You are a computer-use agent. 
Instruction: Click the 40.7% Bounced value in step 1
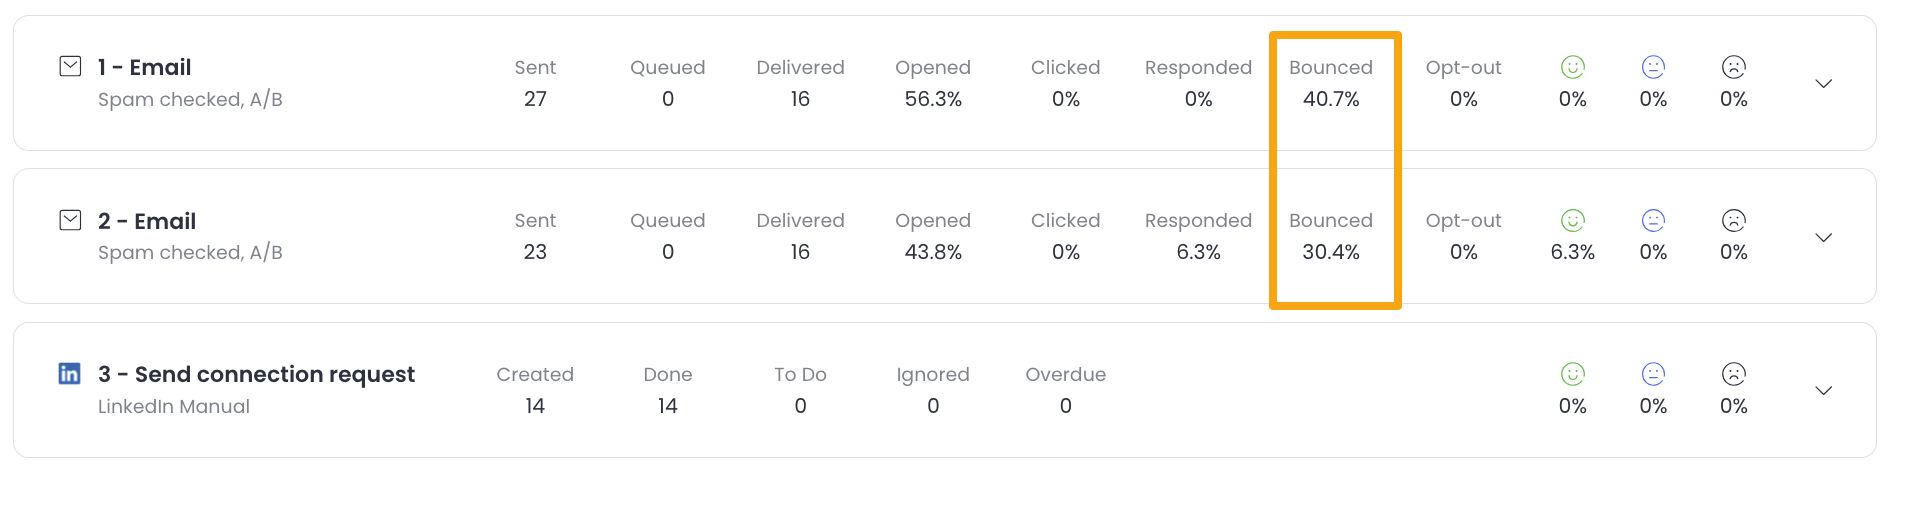click(x=1330, y=99)
